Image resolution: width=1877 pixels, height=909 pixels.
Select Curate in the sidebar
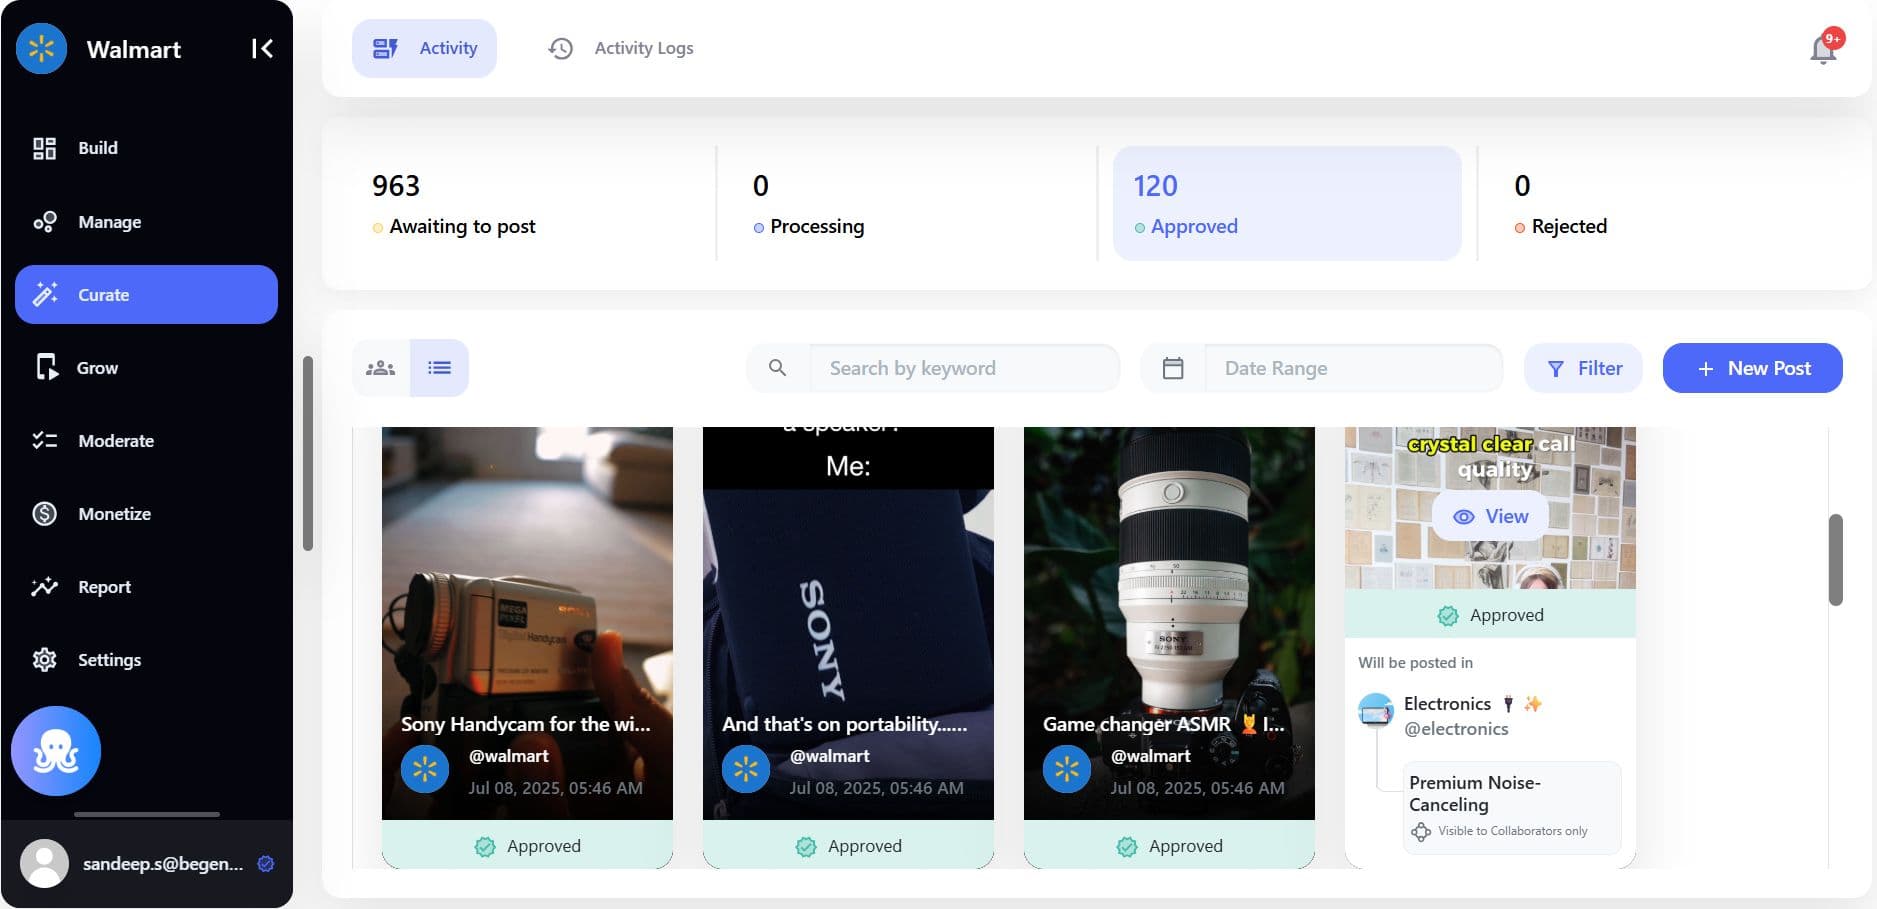pyautogui.click(x=146, y=294)
